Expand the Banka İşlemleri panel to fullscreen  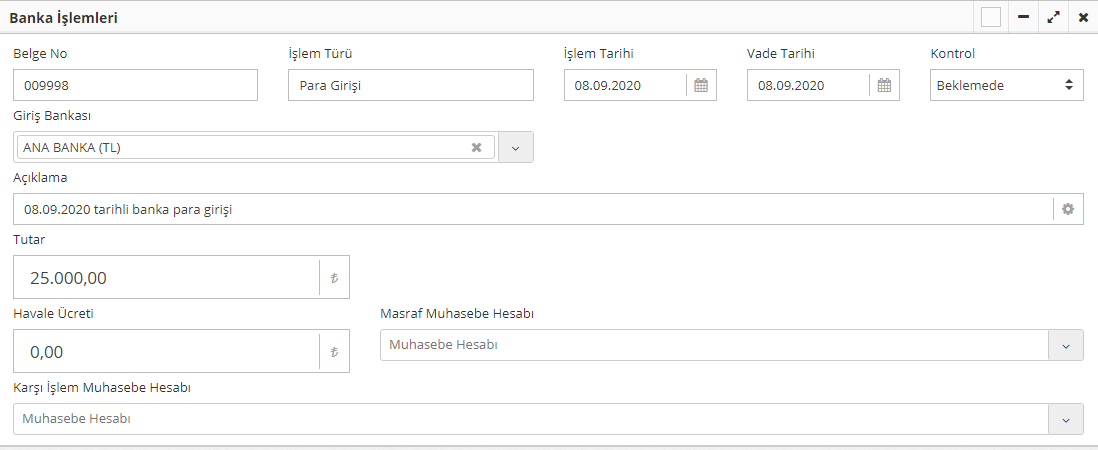[1053, 17]
